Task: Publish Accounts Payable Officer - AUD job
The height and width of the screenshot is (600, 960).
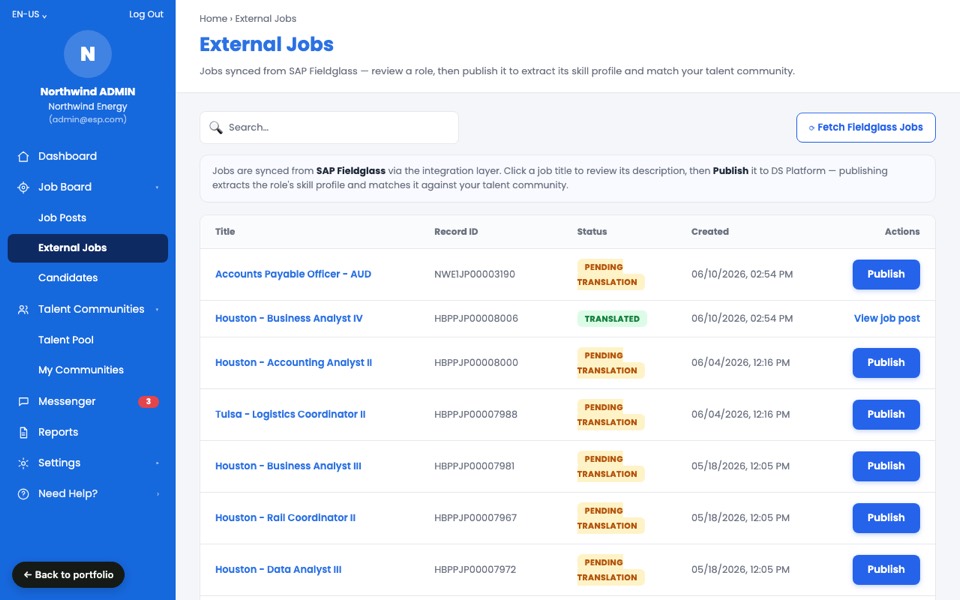Action: point(886,274)
